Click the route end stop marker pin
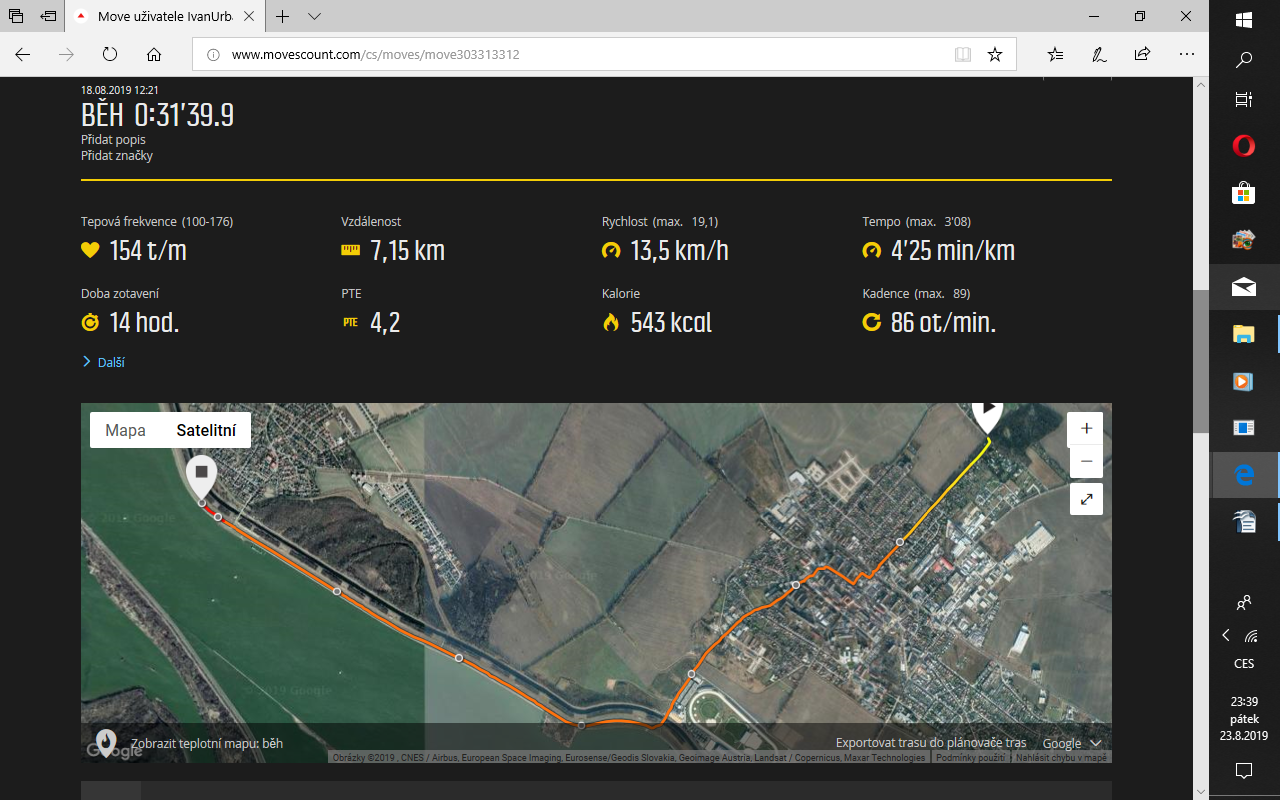Viewport: 1280px width, 800px height. 202,474
